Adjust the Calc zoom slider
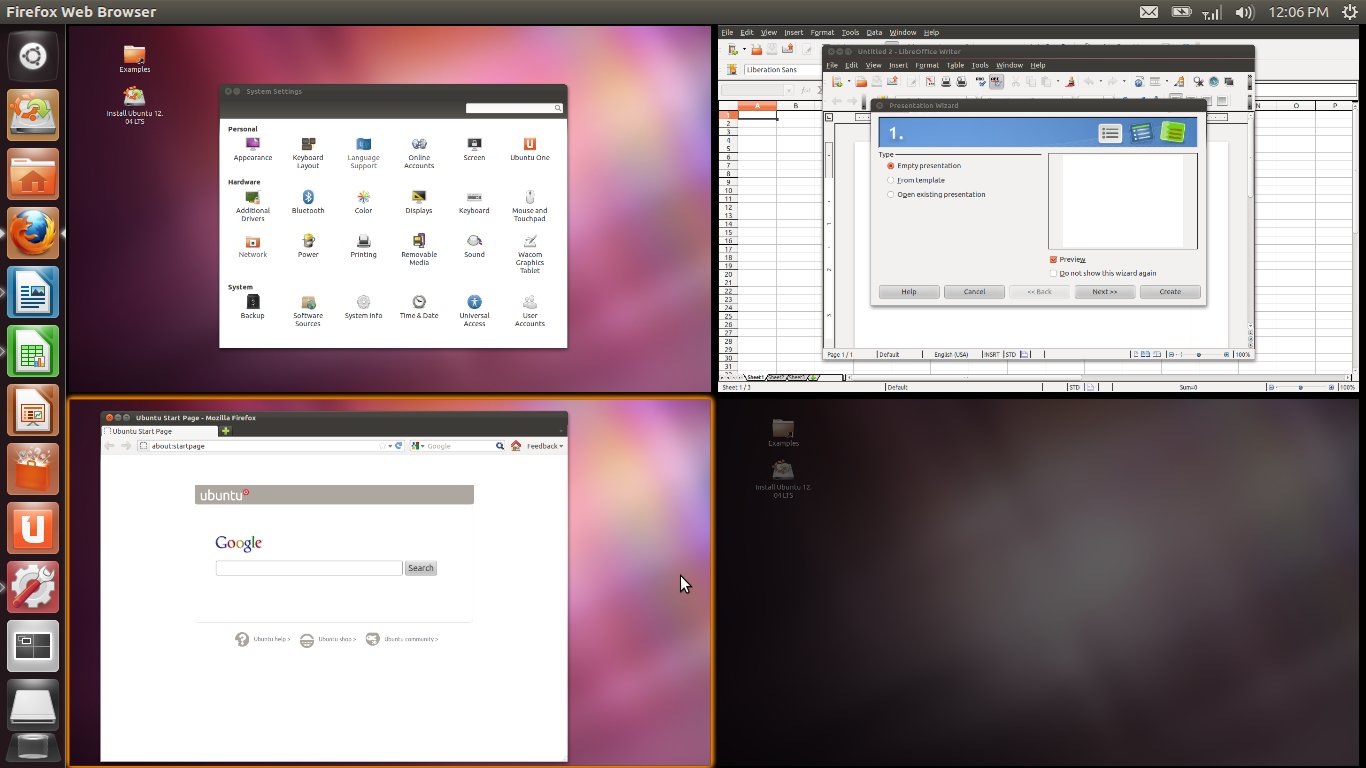The width and height of the screenshot is (1366, 768). [1302, 387]
